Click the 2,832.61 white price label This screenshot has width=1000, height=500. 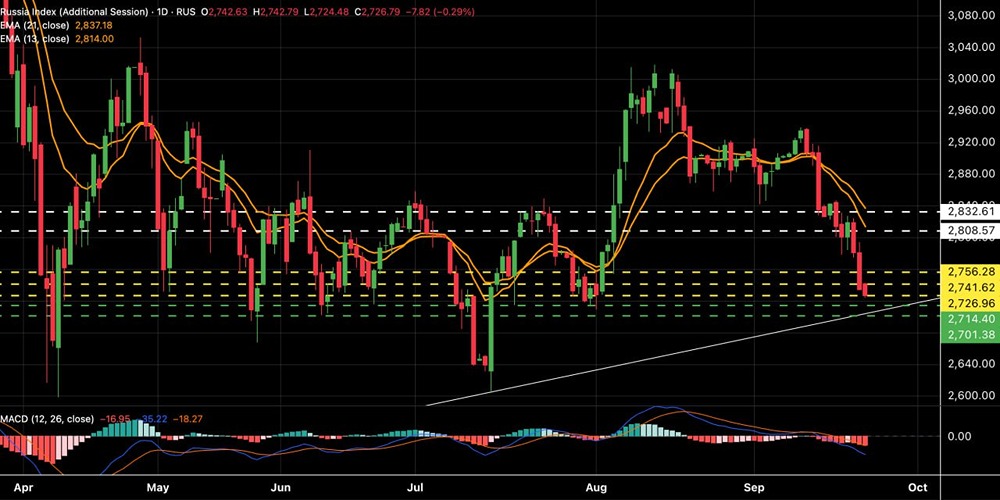coord(968,212)
